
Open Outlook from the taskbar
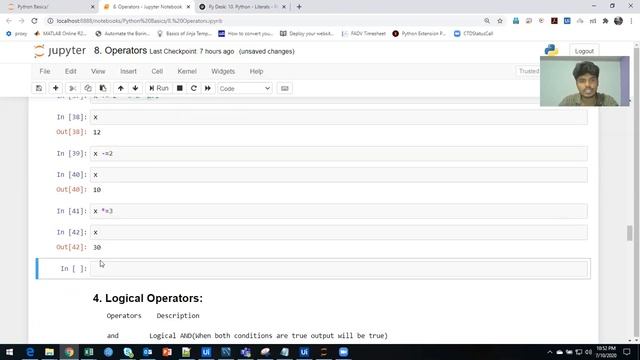(147, 352)
